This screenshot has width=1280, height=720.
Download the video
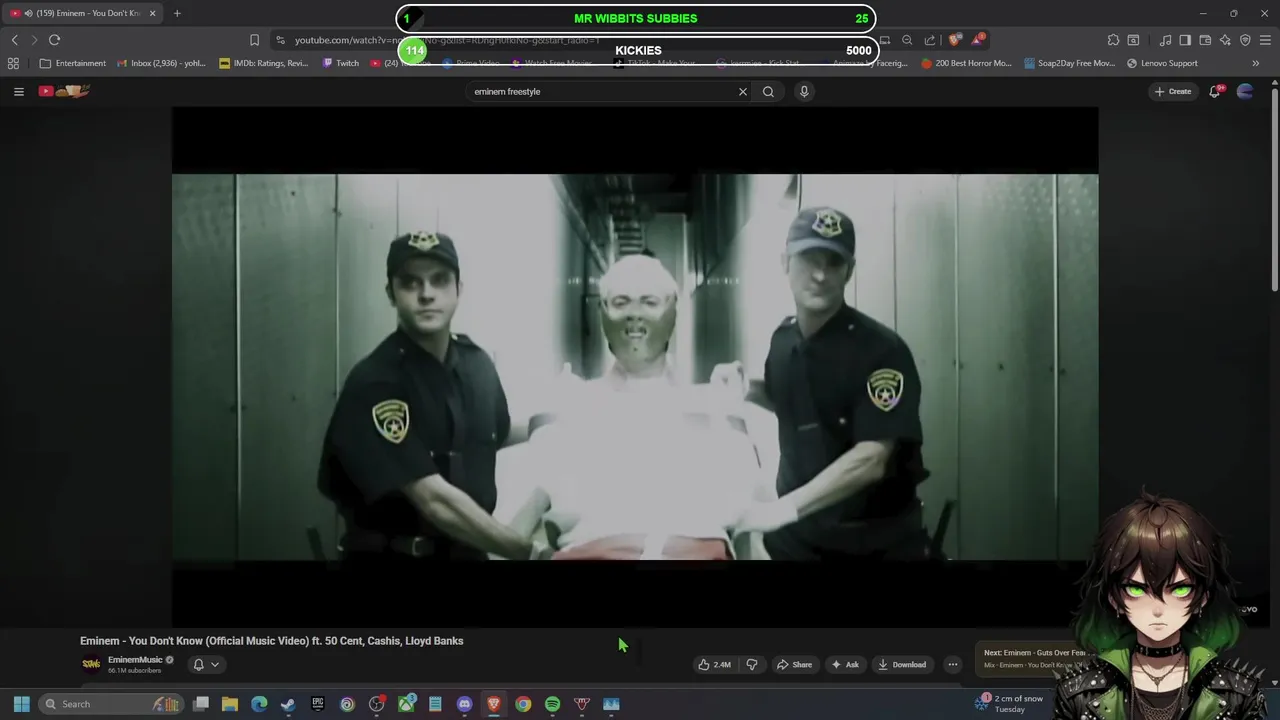coord(902,664)
